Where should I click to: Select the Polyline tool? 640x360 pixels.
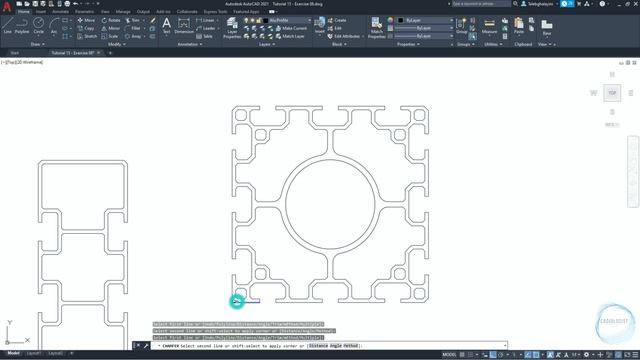point(22,25)
